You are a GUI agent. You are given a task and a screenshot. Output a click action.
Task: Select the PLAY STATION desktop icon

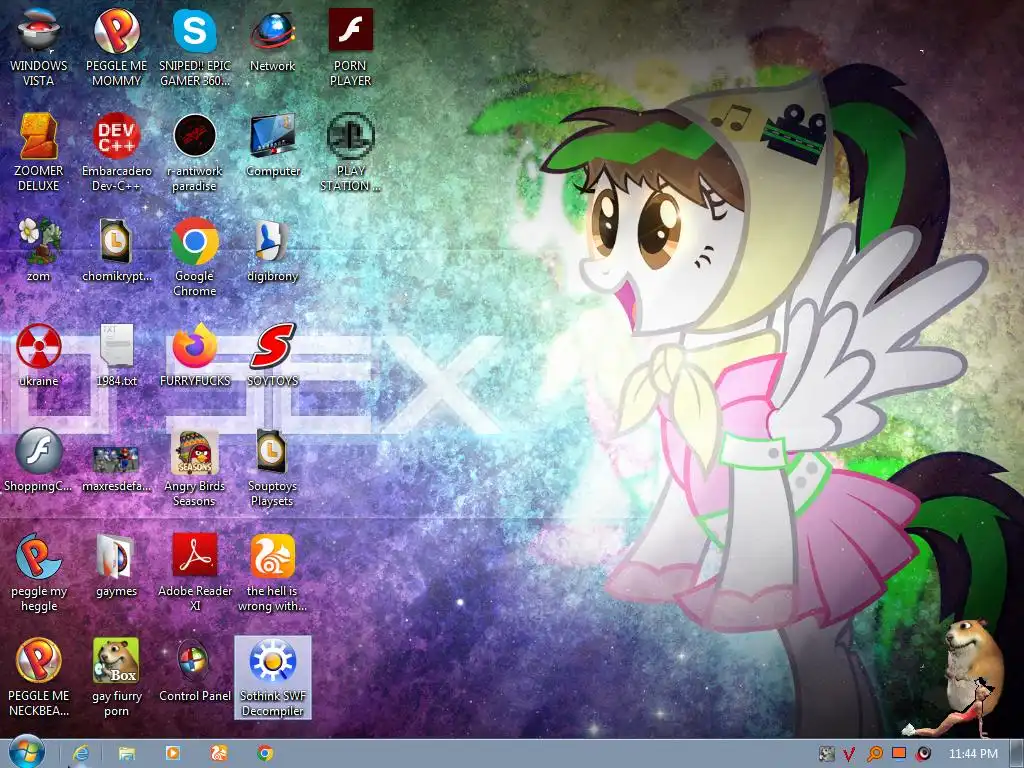click(351, 152)
